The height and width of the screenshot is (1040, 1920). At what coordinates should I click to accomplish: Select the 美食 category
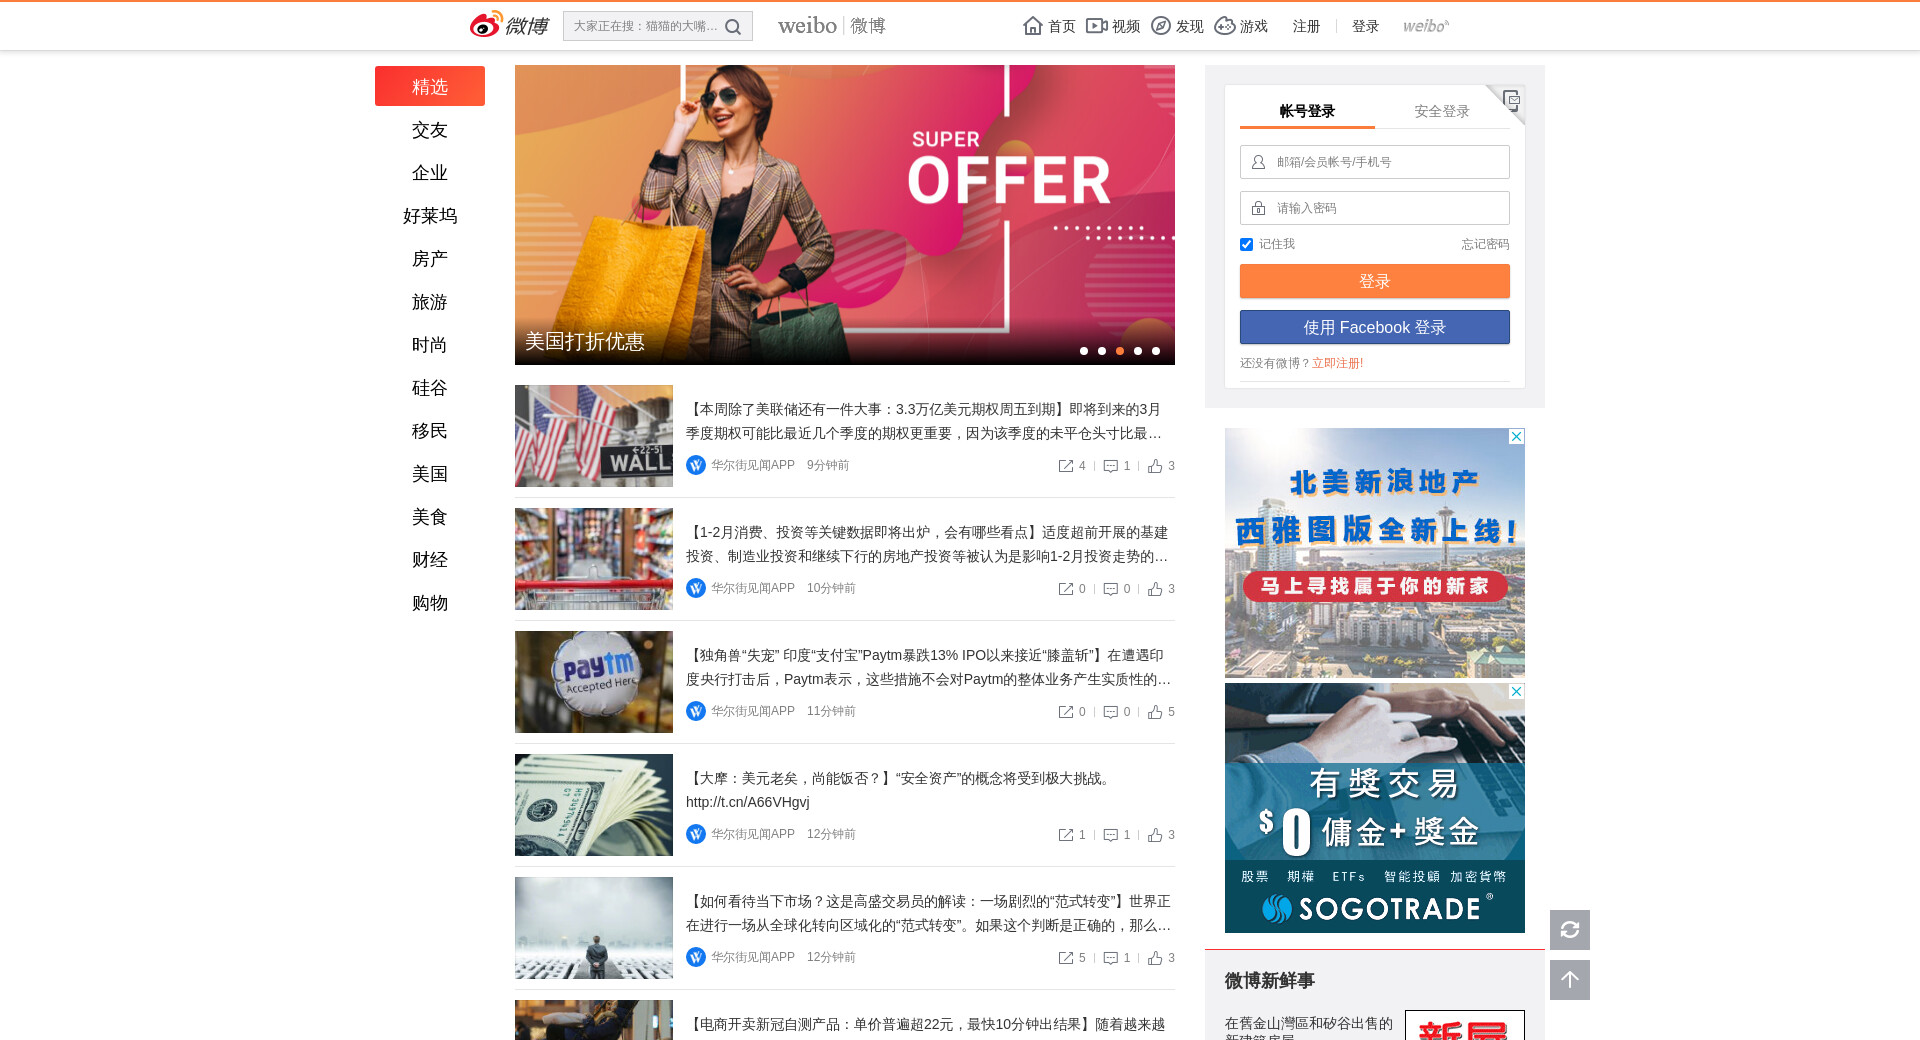[430, 517]
